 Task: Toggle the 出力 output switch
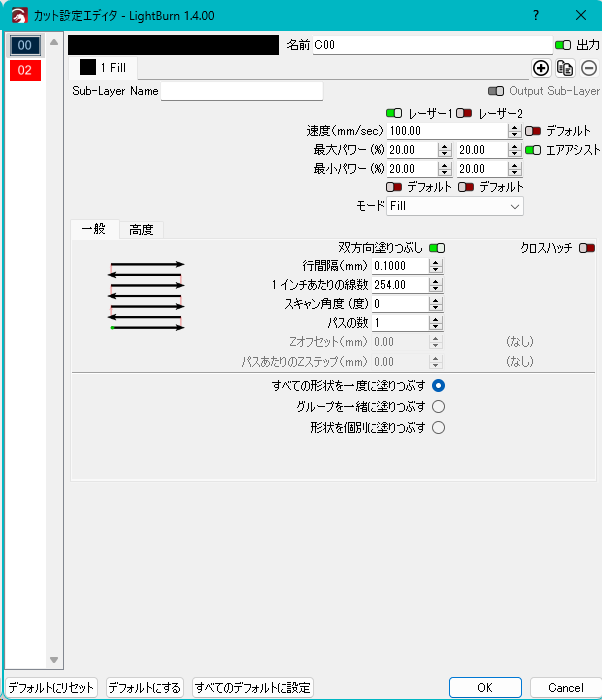pyautogui.click(x=563, y=45)
